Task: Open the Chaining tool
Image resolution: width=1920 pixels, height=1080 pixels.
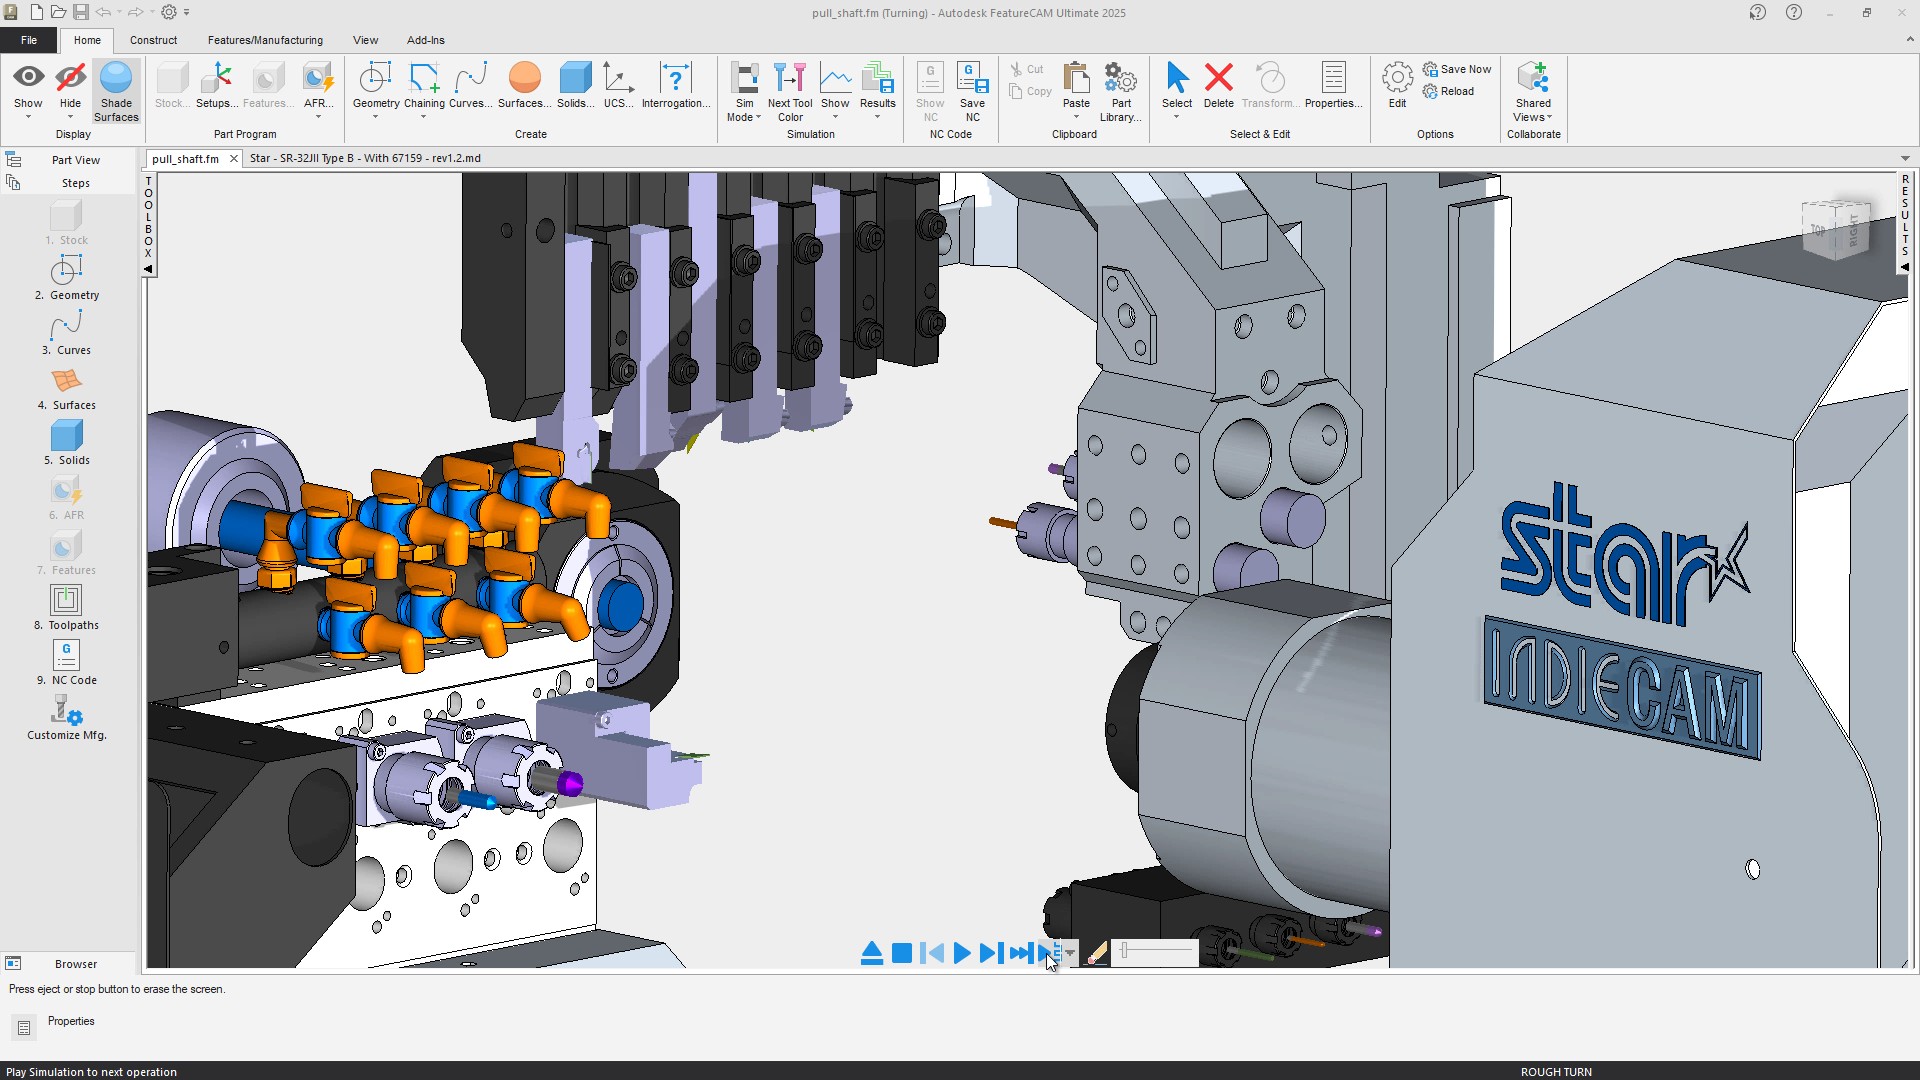Action: 424,85
